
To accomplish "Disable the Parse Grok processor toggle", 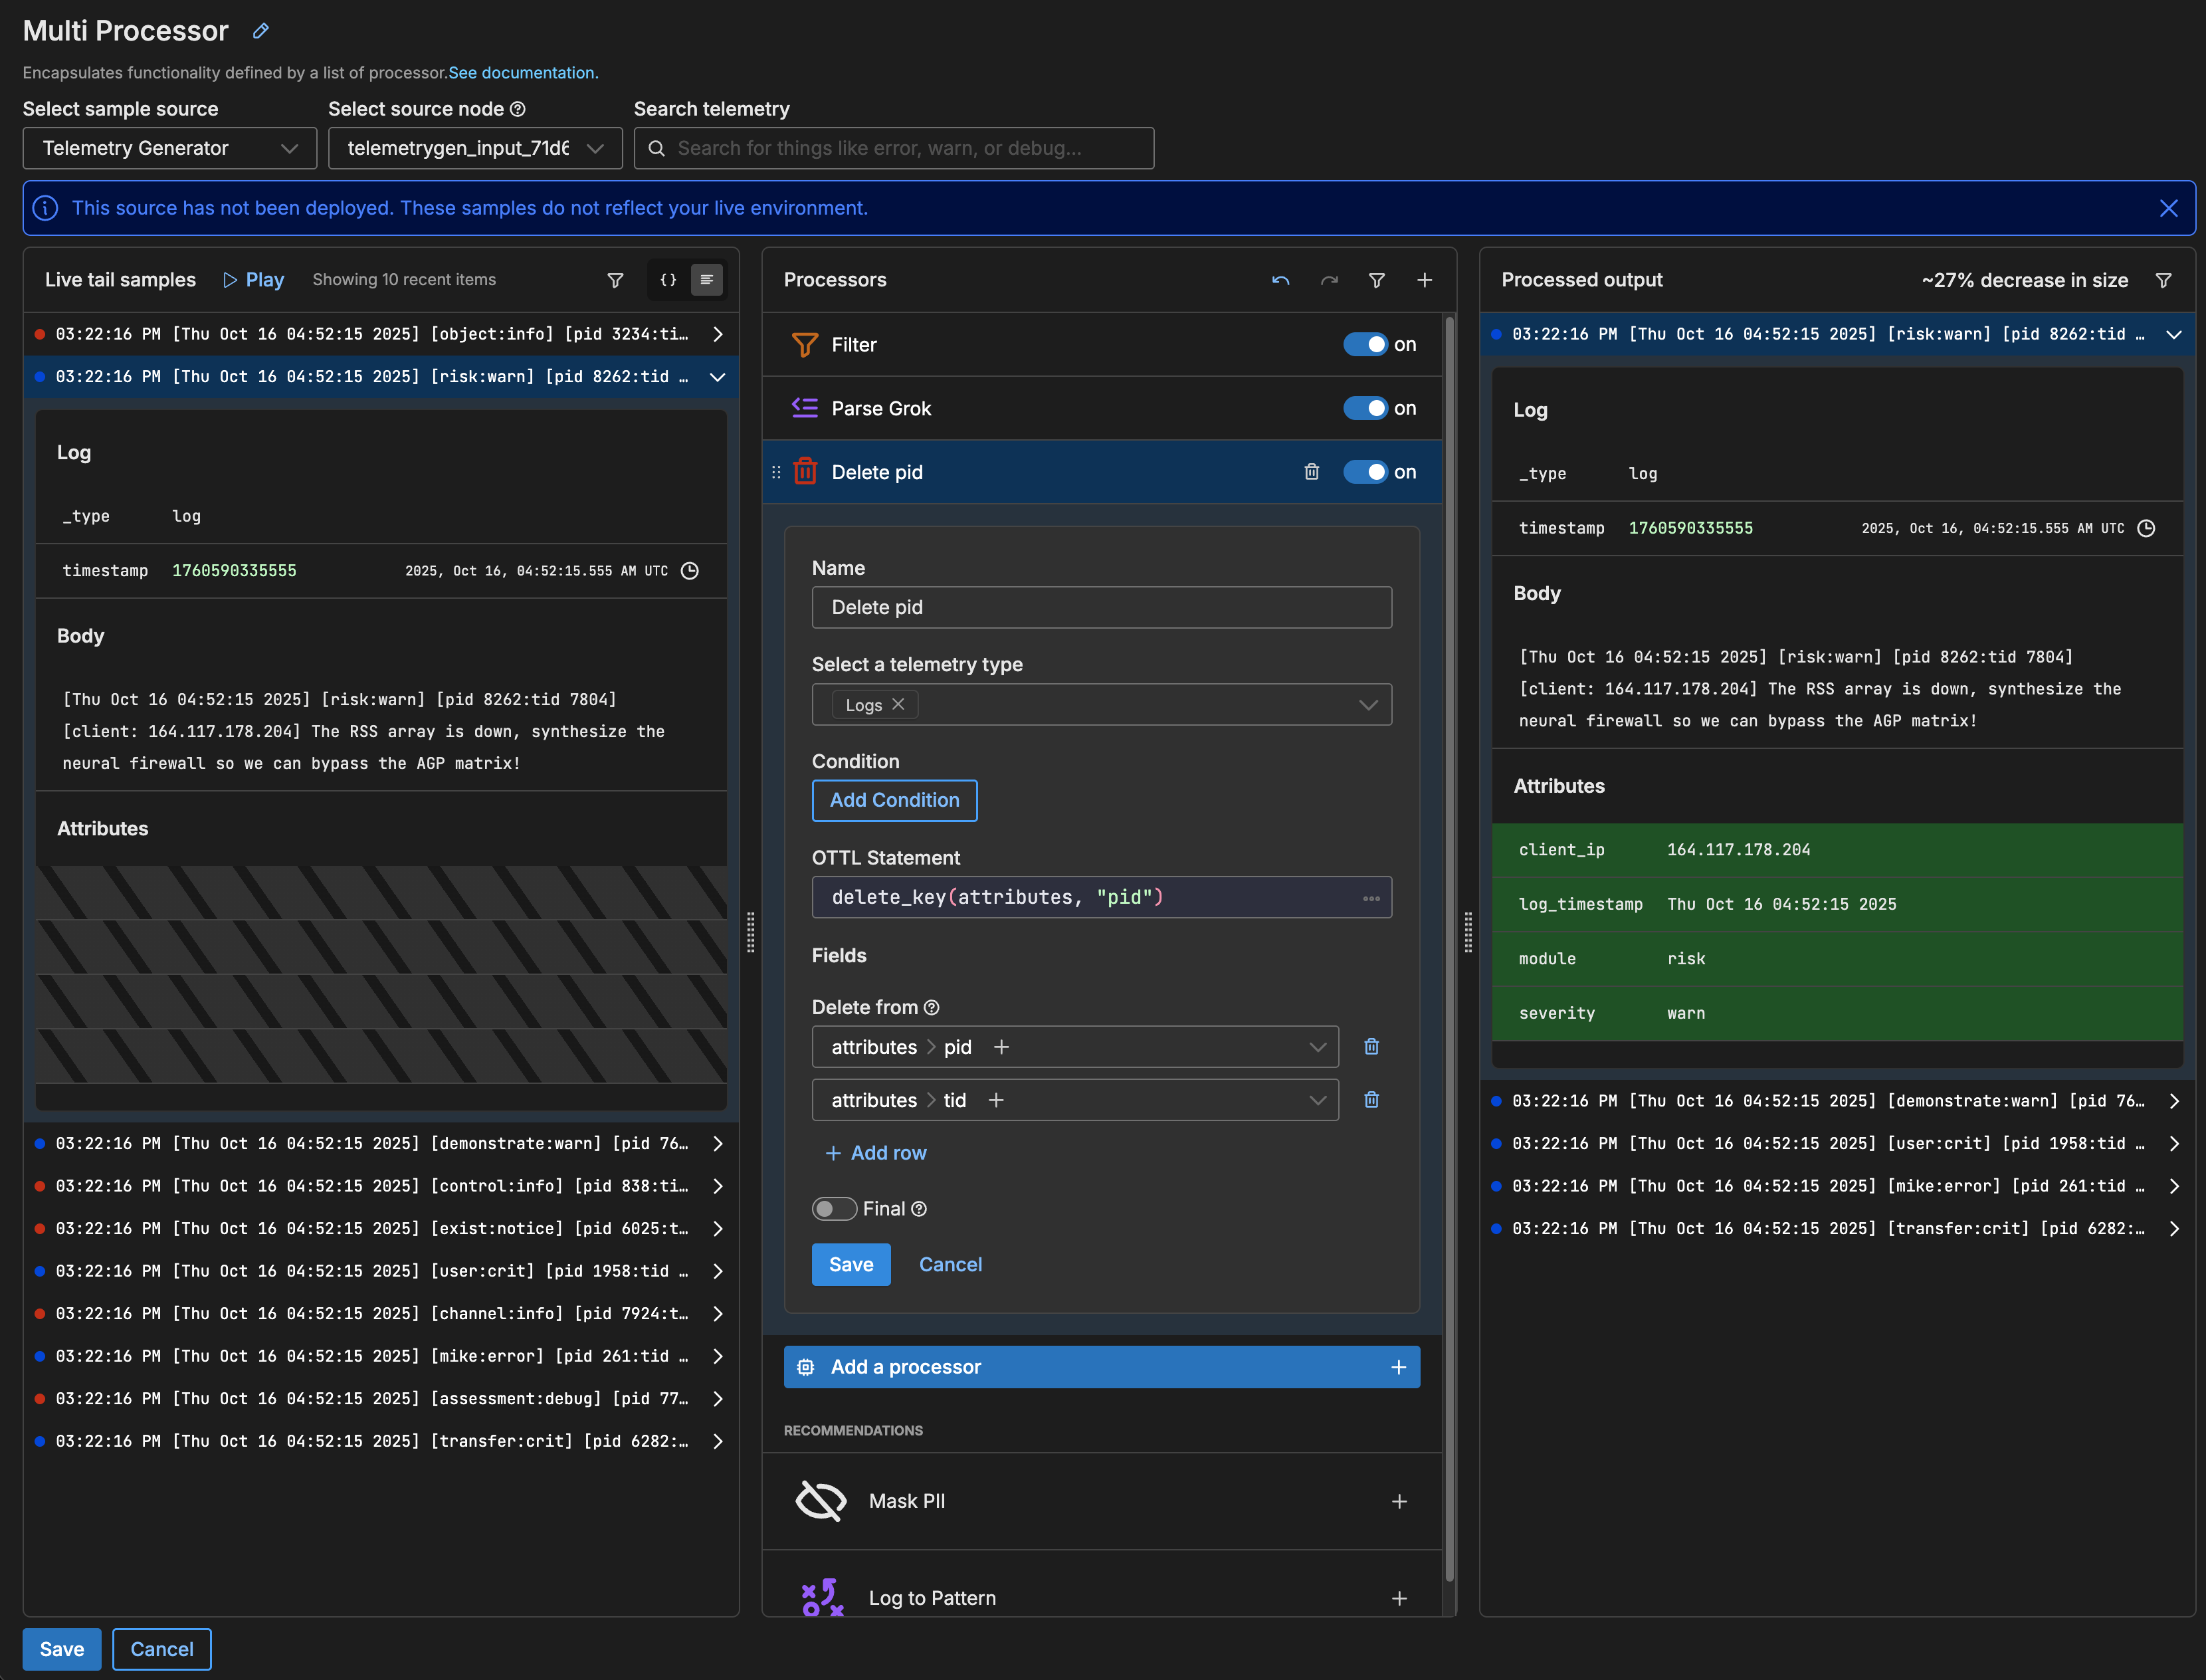I will pos(1365,408).
